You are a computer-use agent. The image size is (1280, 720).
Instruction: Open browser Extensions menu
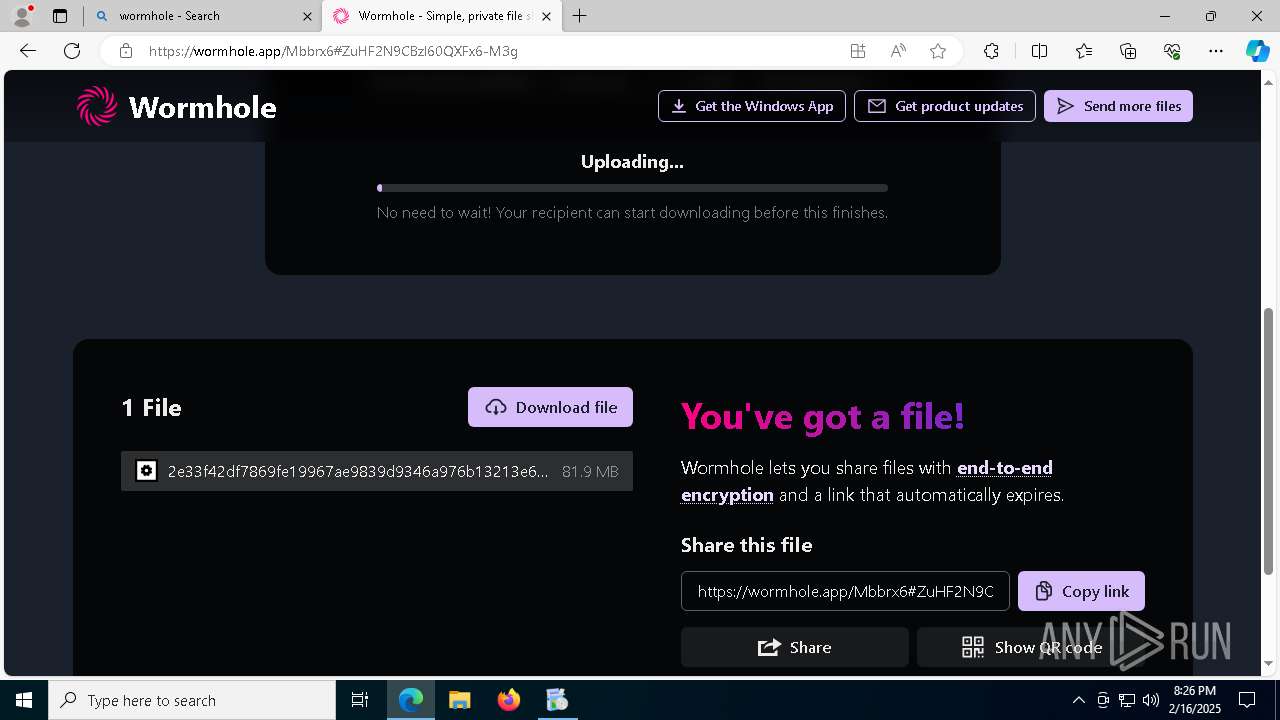click(x=991, y=51)
